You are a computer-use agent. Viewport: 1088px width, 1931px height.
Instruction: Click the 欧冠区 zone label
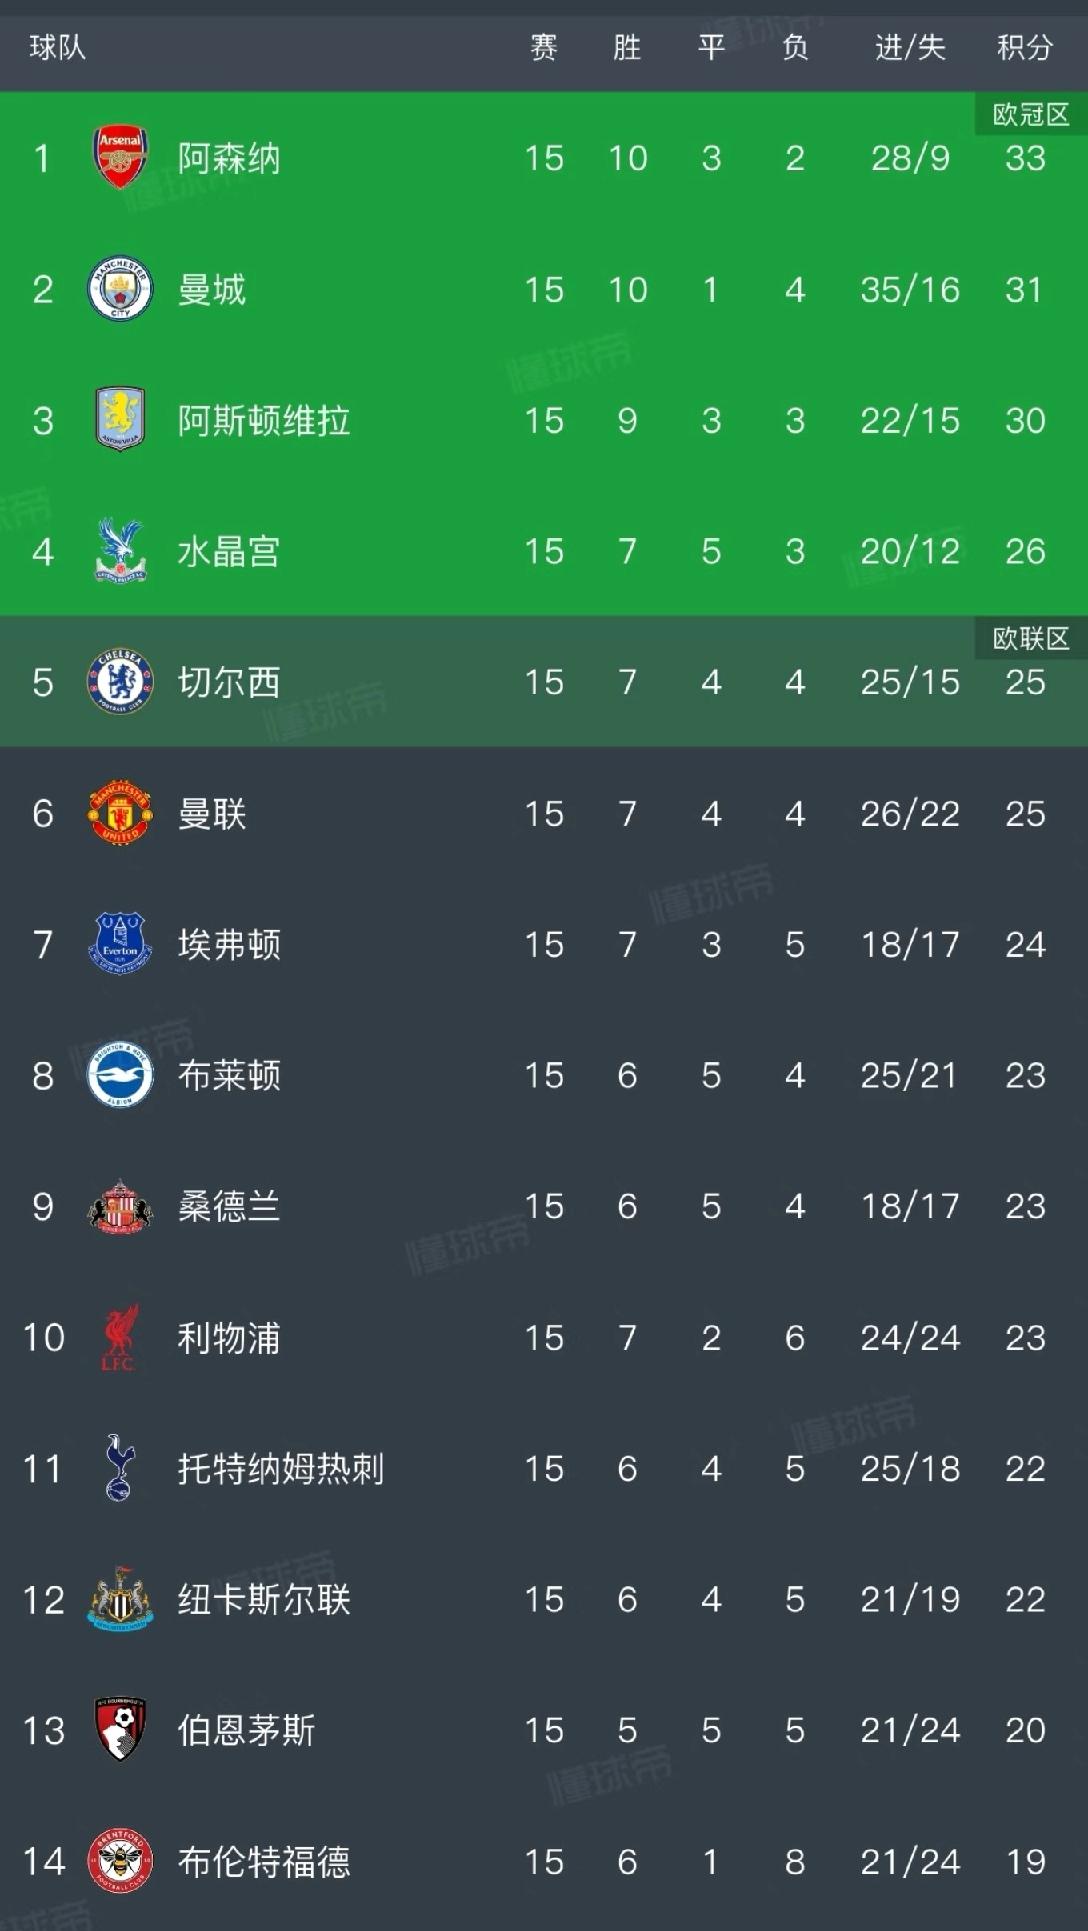click(1031, 115)
